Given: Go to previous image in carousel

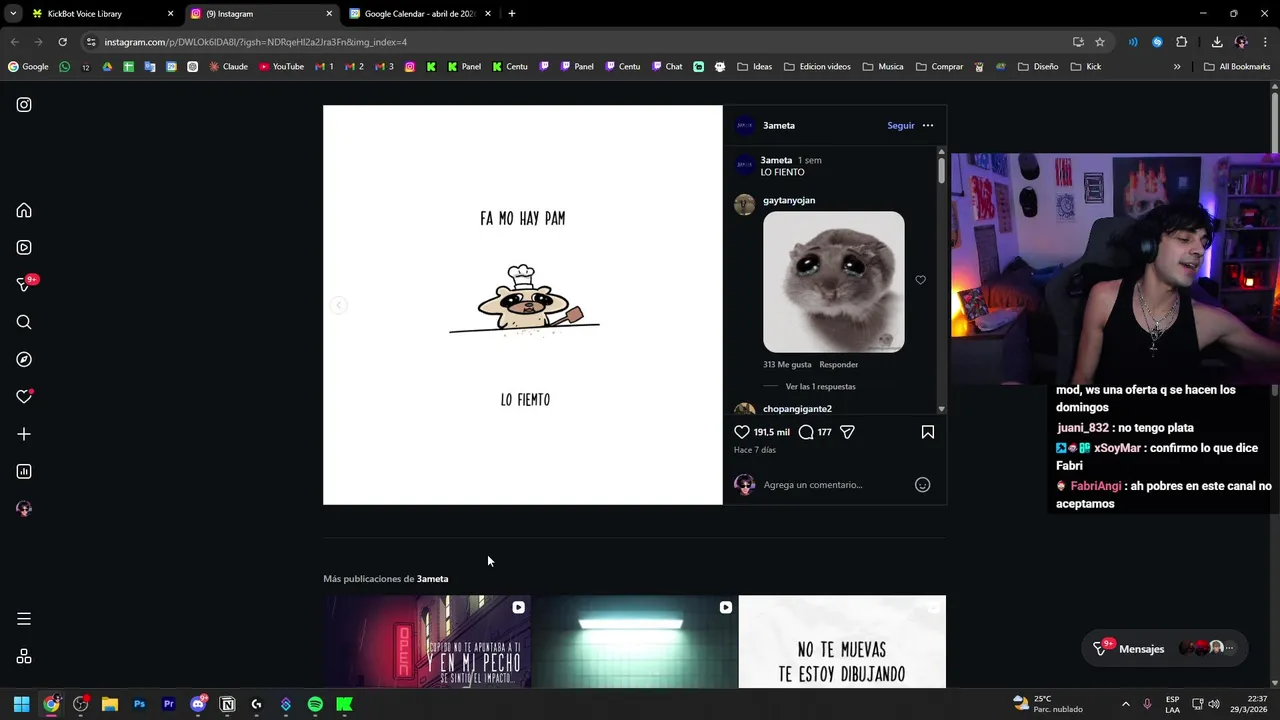Looking at the screenshot, I should coord(339,305).
